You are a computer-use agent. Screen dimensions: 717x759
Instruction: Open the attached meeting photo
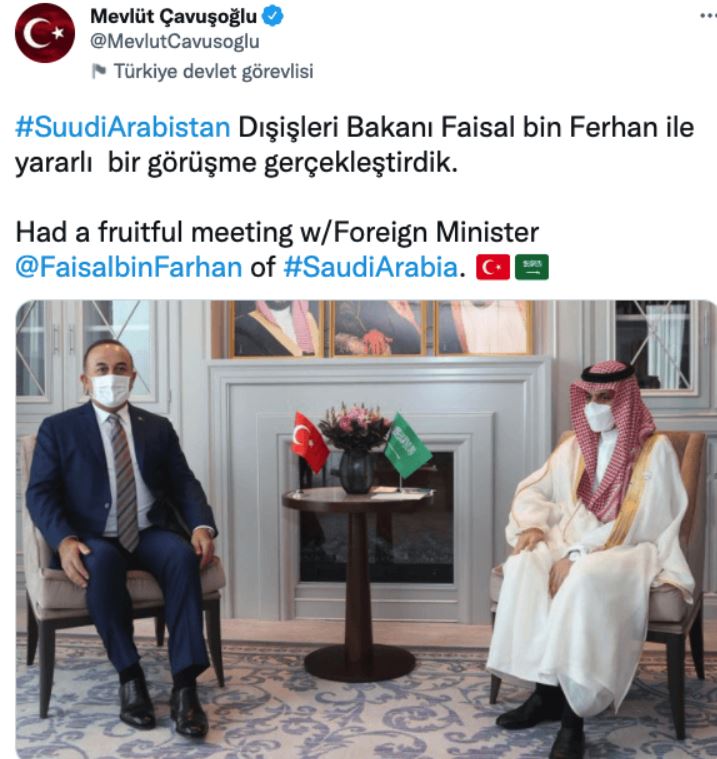click(366, 530)
